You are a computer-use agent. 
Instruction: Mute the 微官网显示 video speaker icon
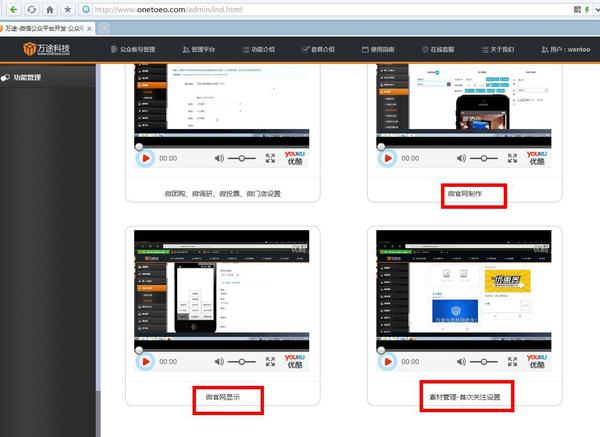(218, 362)
